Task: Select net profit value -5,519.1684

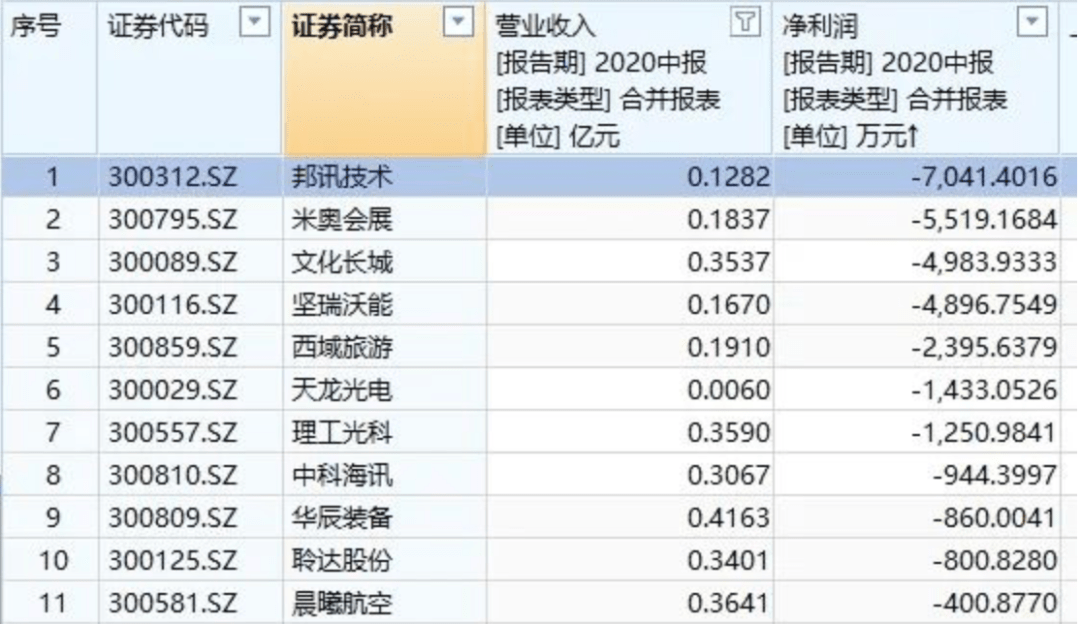Action: click(x=984, y=220)
